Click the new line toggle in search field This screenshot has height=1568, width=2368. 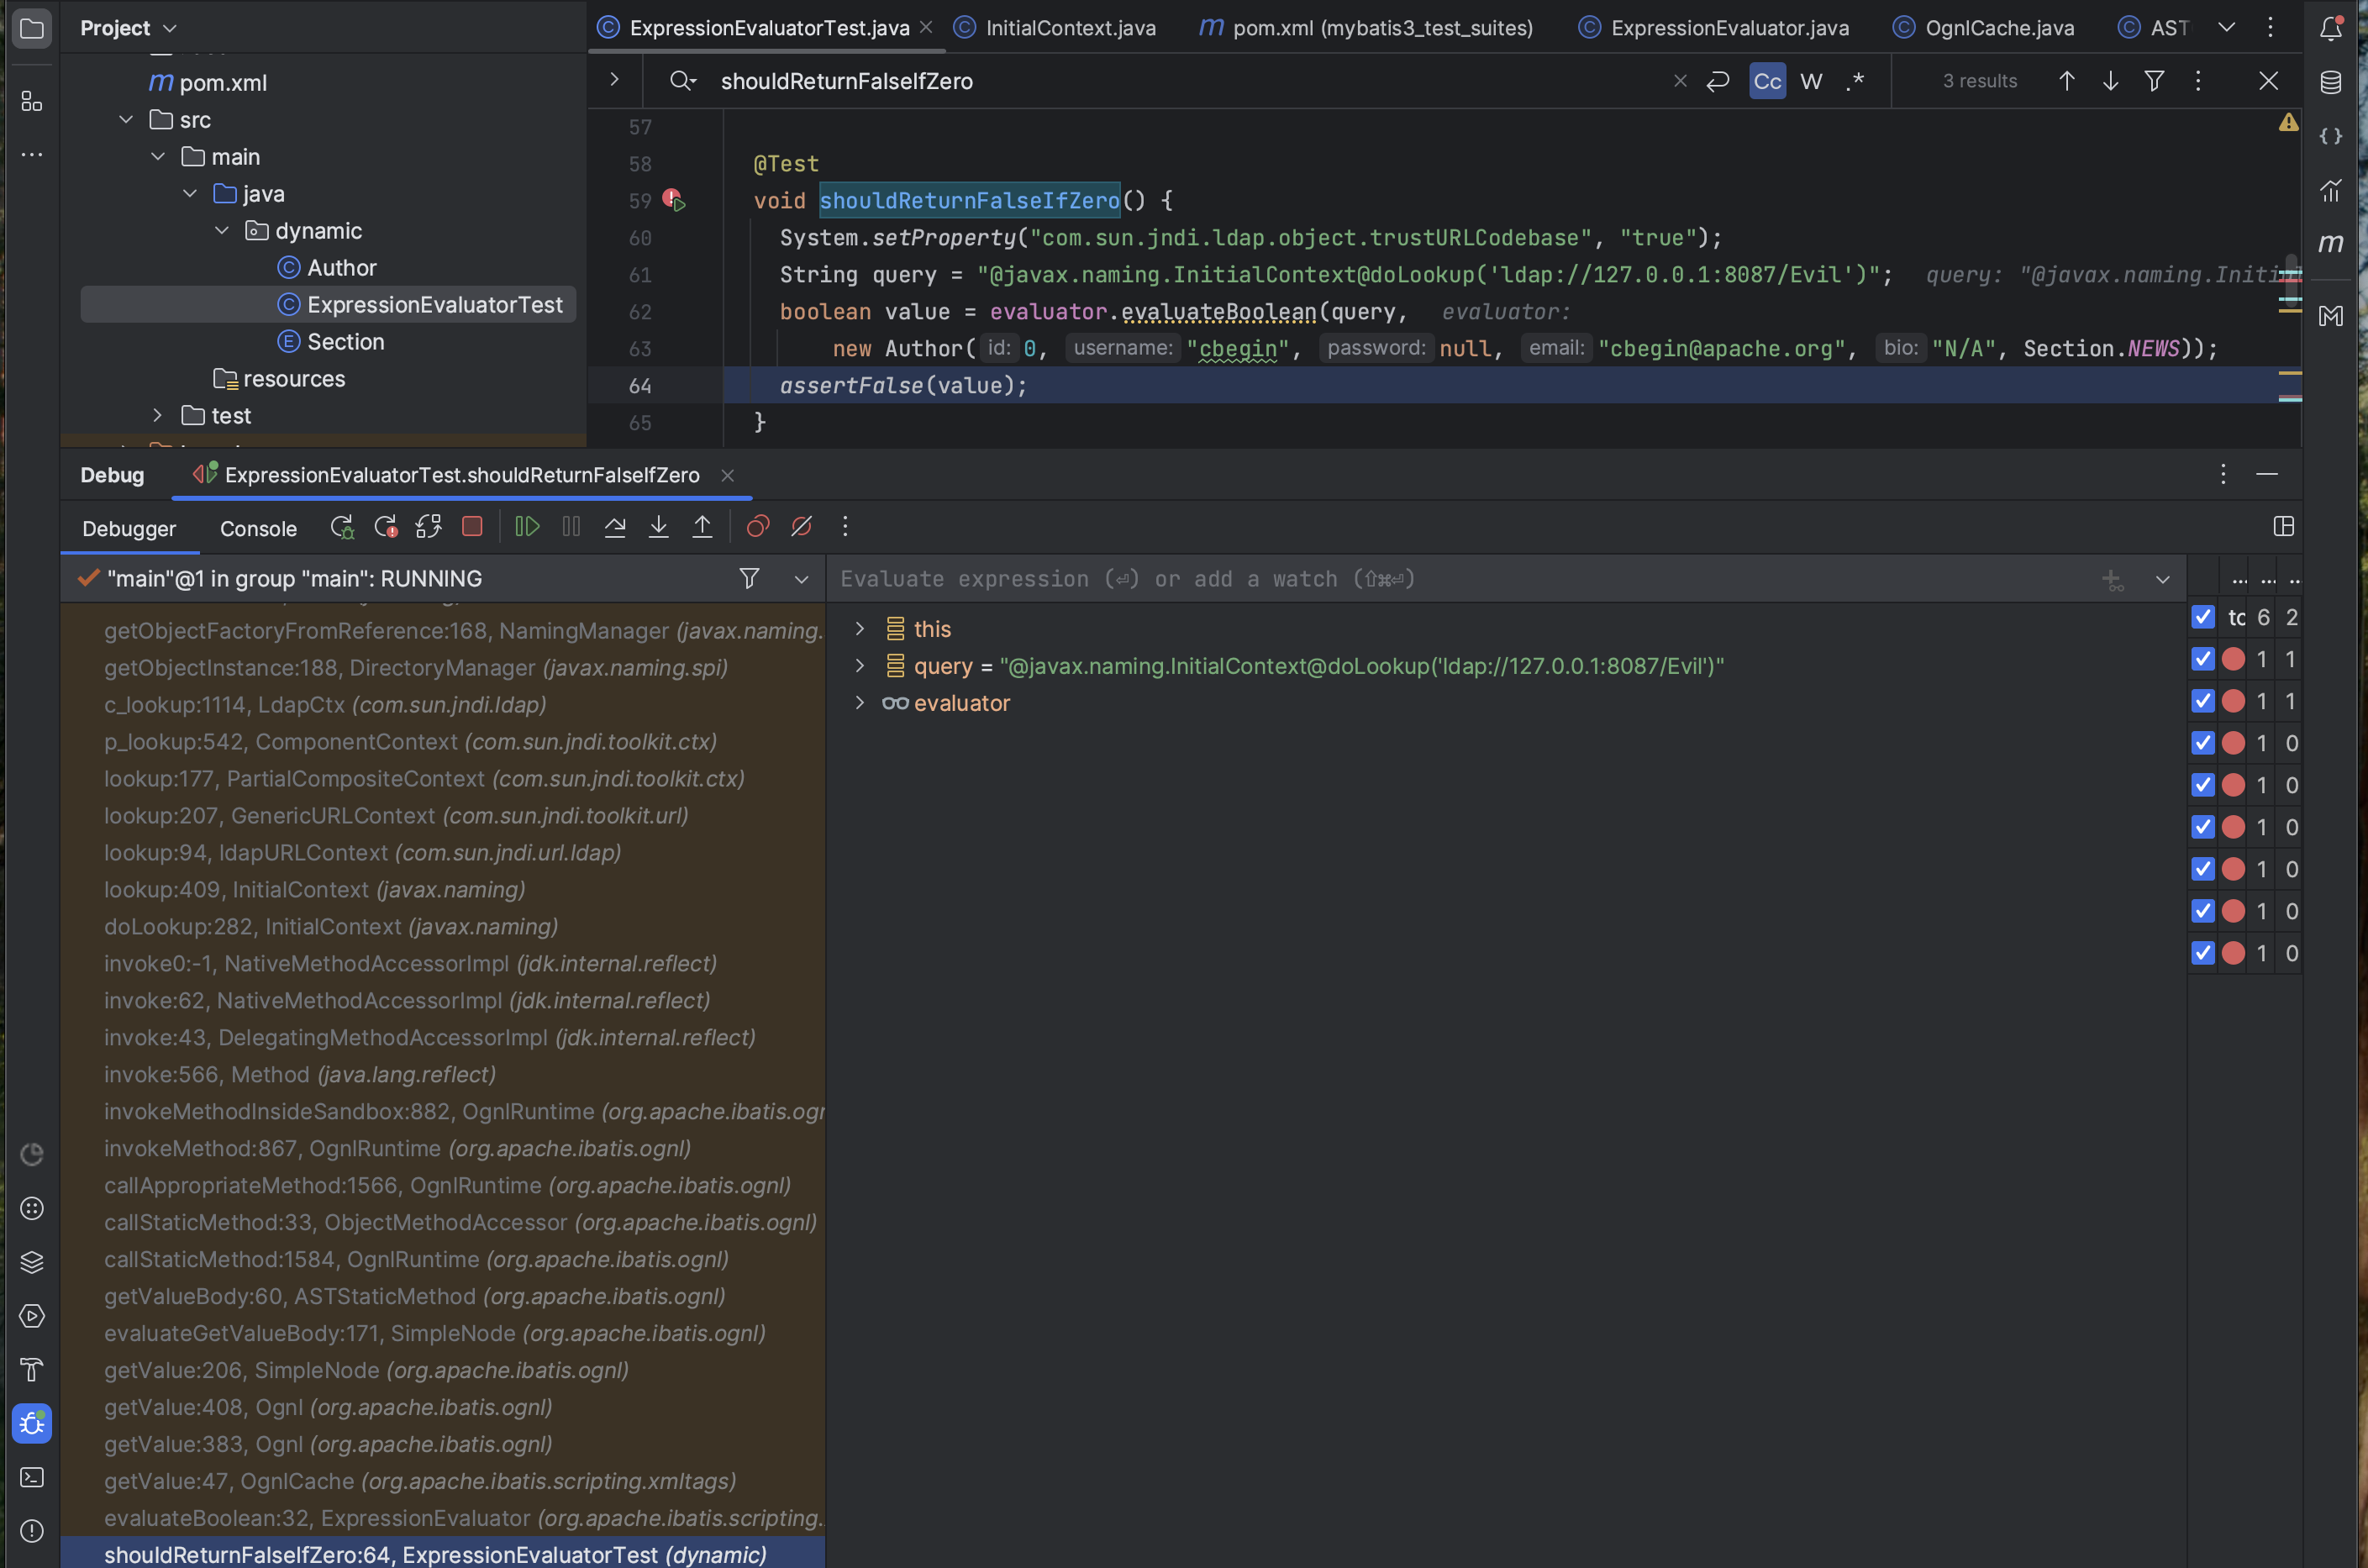pyautogui.click(x=1717, y=81)
